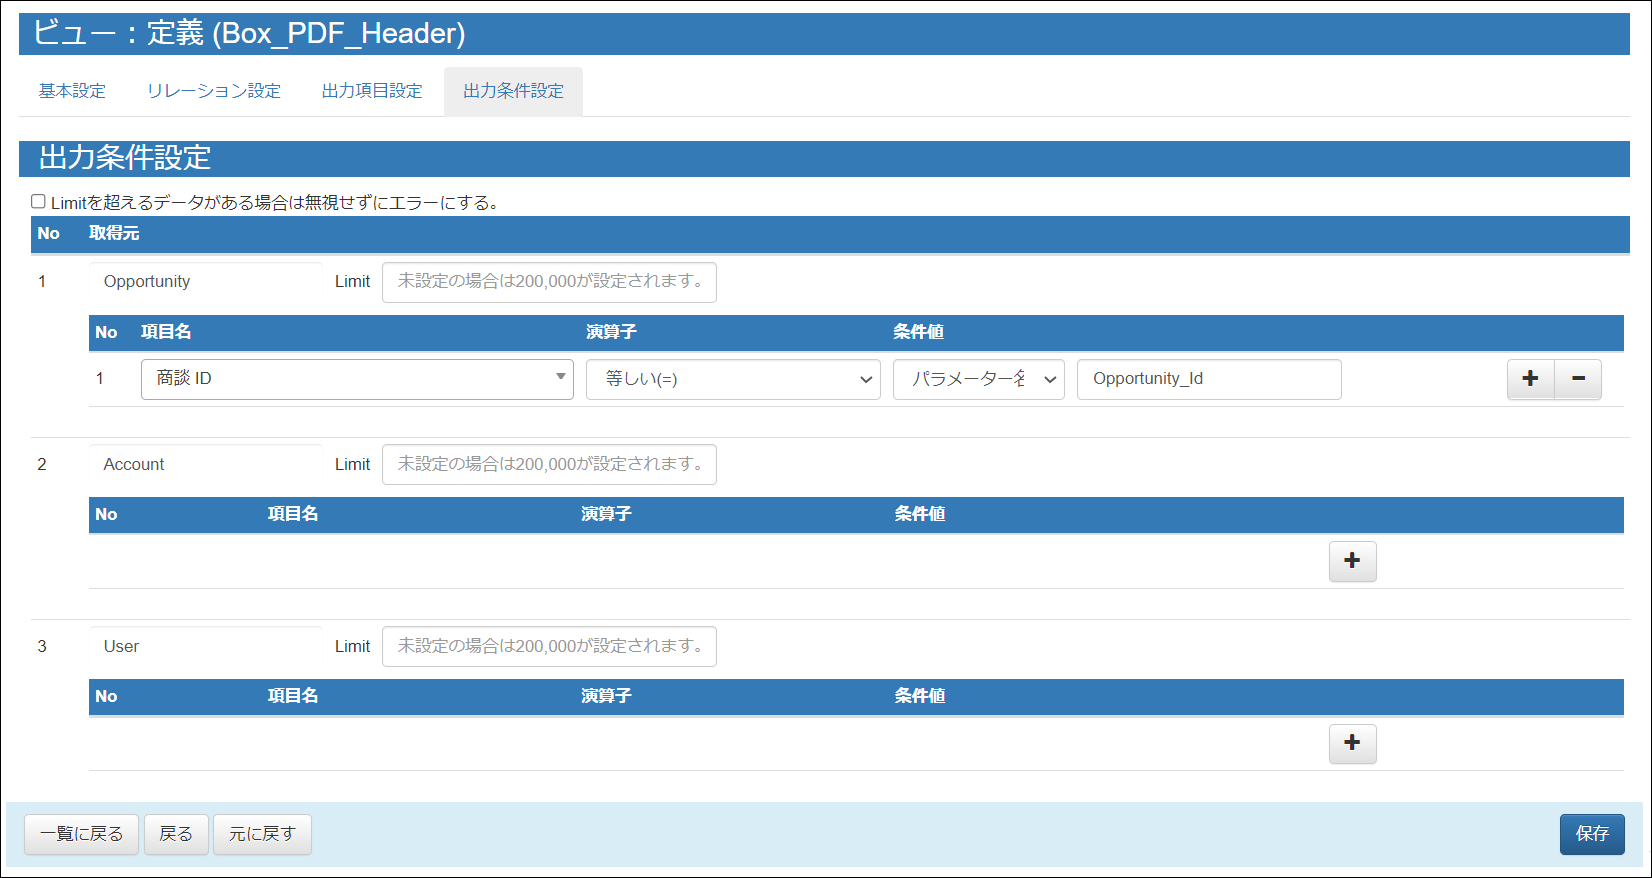Click the Opportunity_Id parameter text field
This screenshot has width=1652, height=878.
1208,379
